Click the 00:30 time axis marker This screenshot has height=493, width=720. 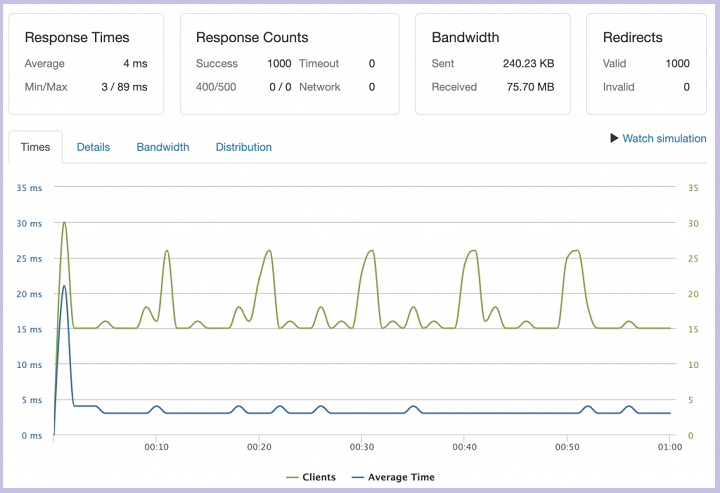tap(362, 447)
